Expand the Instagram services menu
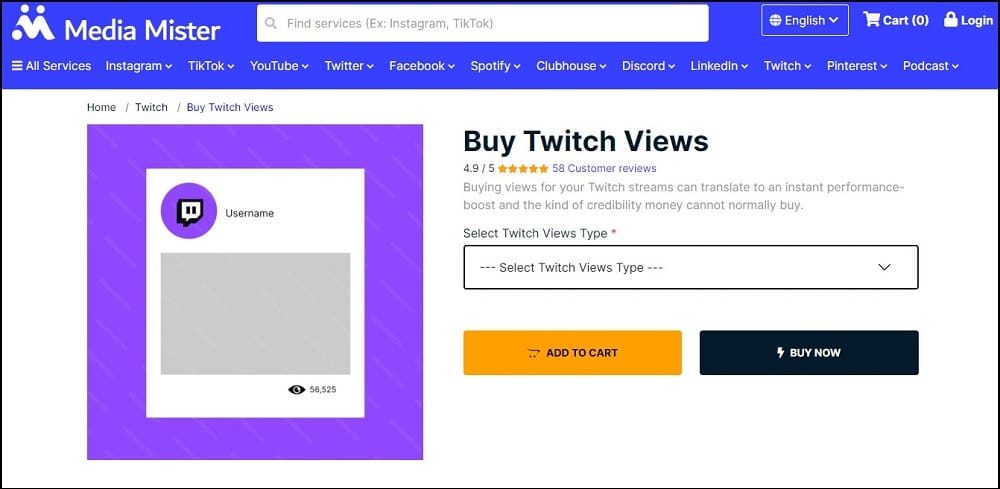Screen dimensions: 1000x489 [140, 66]
